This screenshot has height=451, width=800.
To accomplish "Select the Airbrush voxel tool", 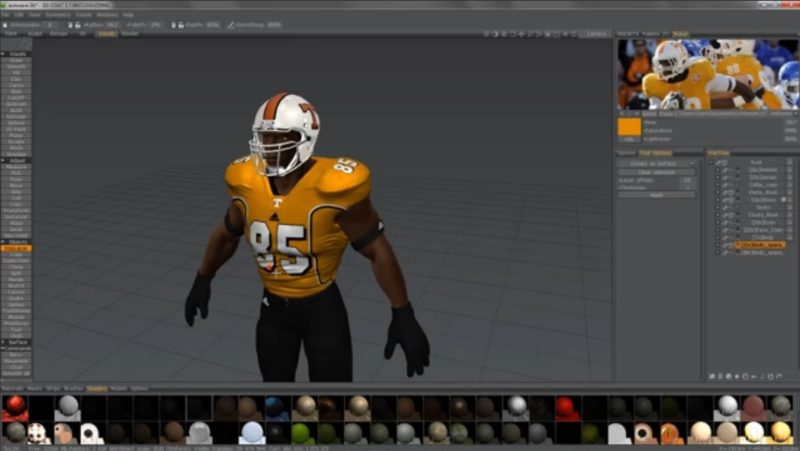I will 16,104.
